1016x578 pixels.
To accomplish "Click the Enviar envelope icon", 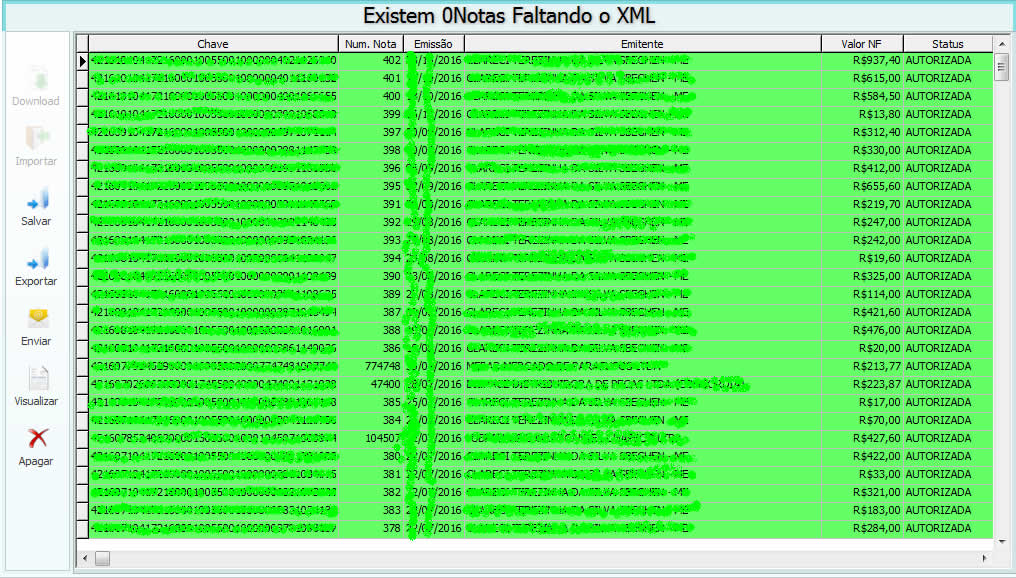I will [37, 319].
